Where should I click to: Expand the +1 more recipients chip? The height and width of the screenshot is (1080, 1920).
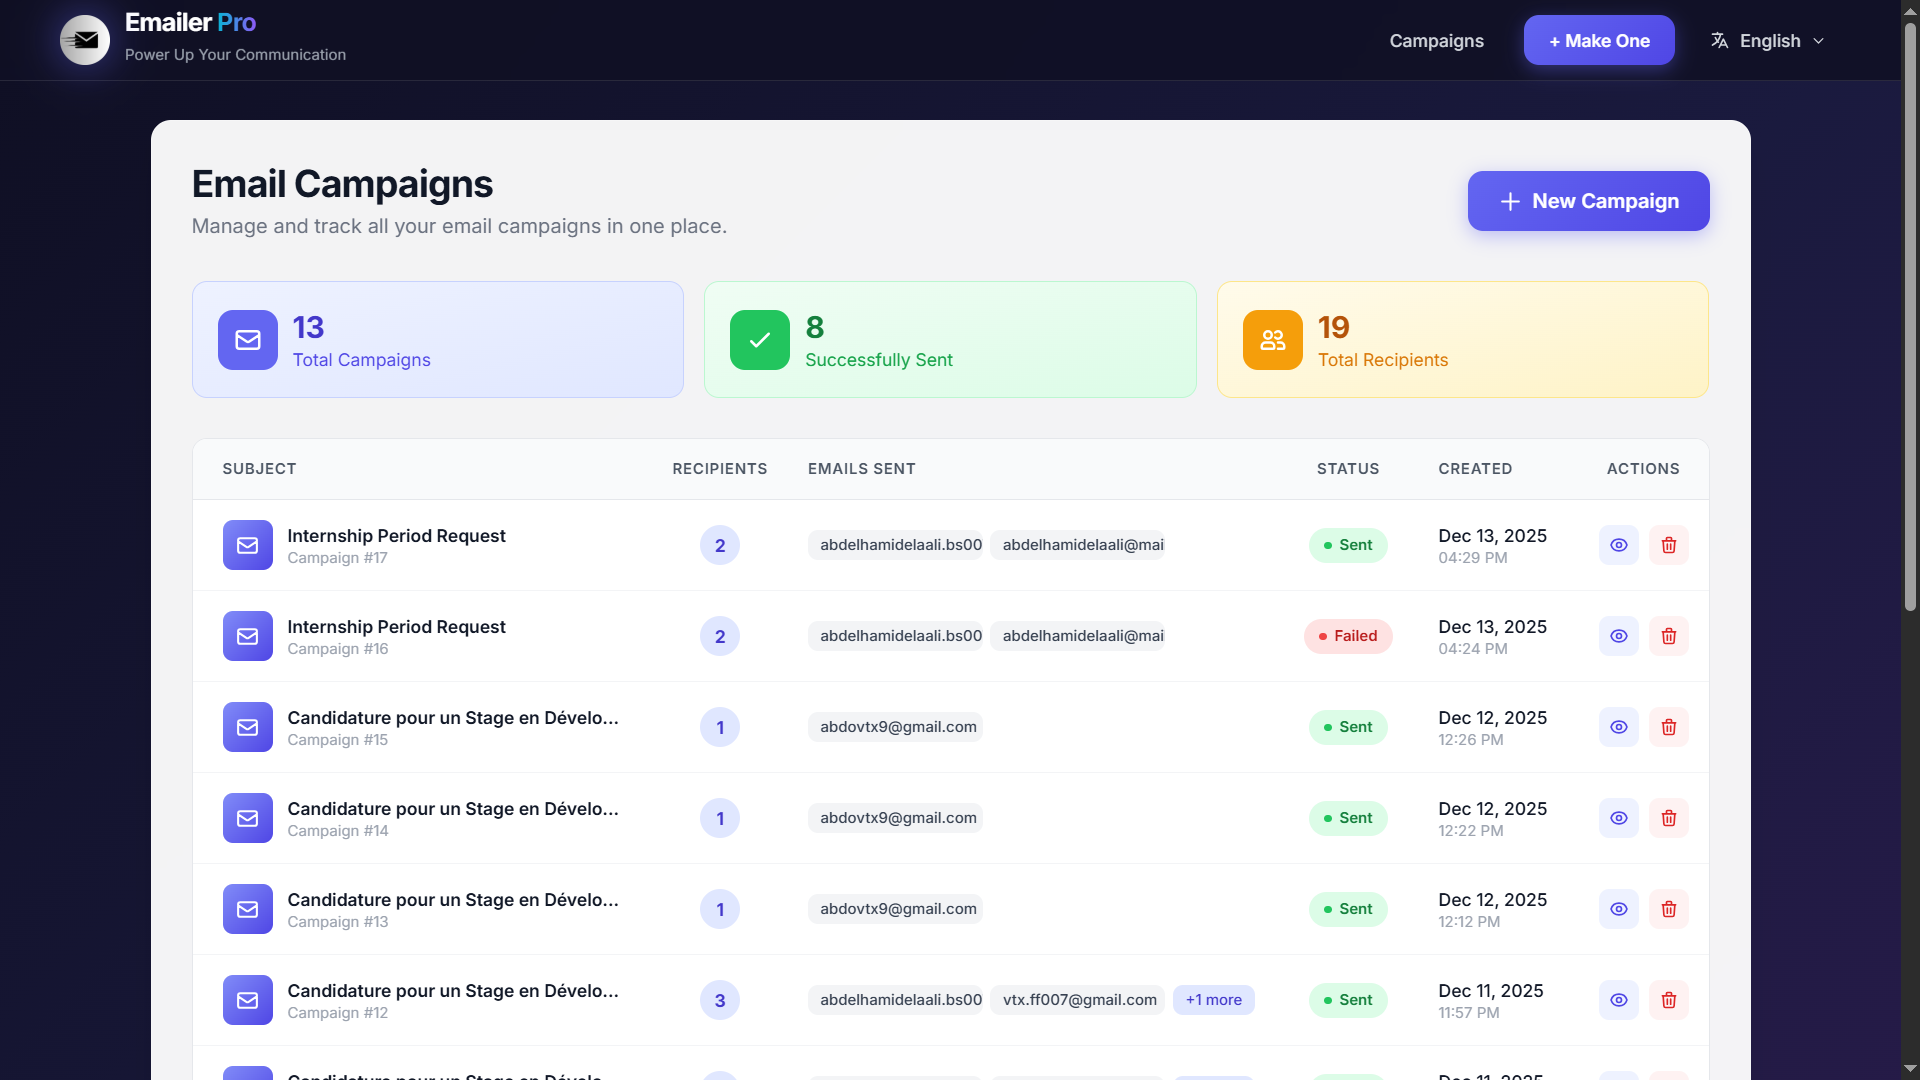click(x=1213, y=1000)
